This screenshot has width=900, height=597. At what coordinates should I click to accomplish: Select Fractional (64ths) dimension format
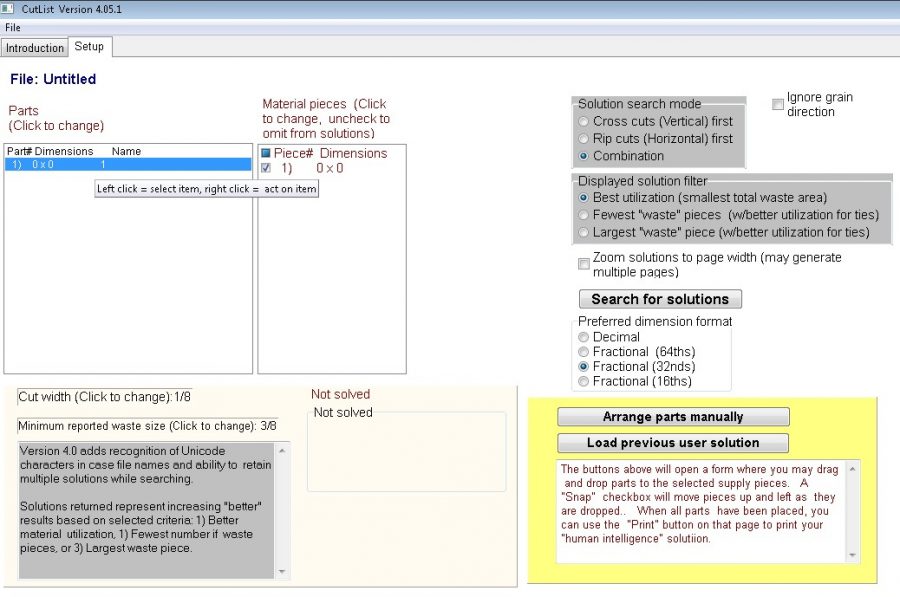click(x=584, y=352)
